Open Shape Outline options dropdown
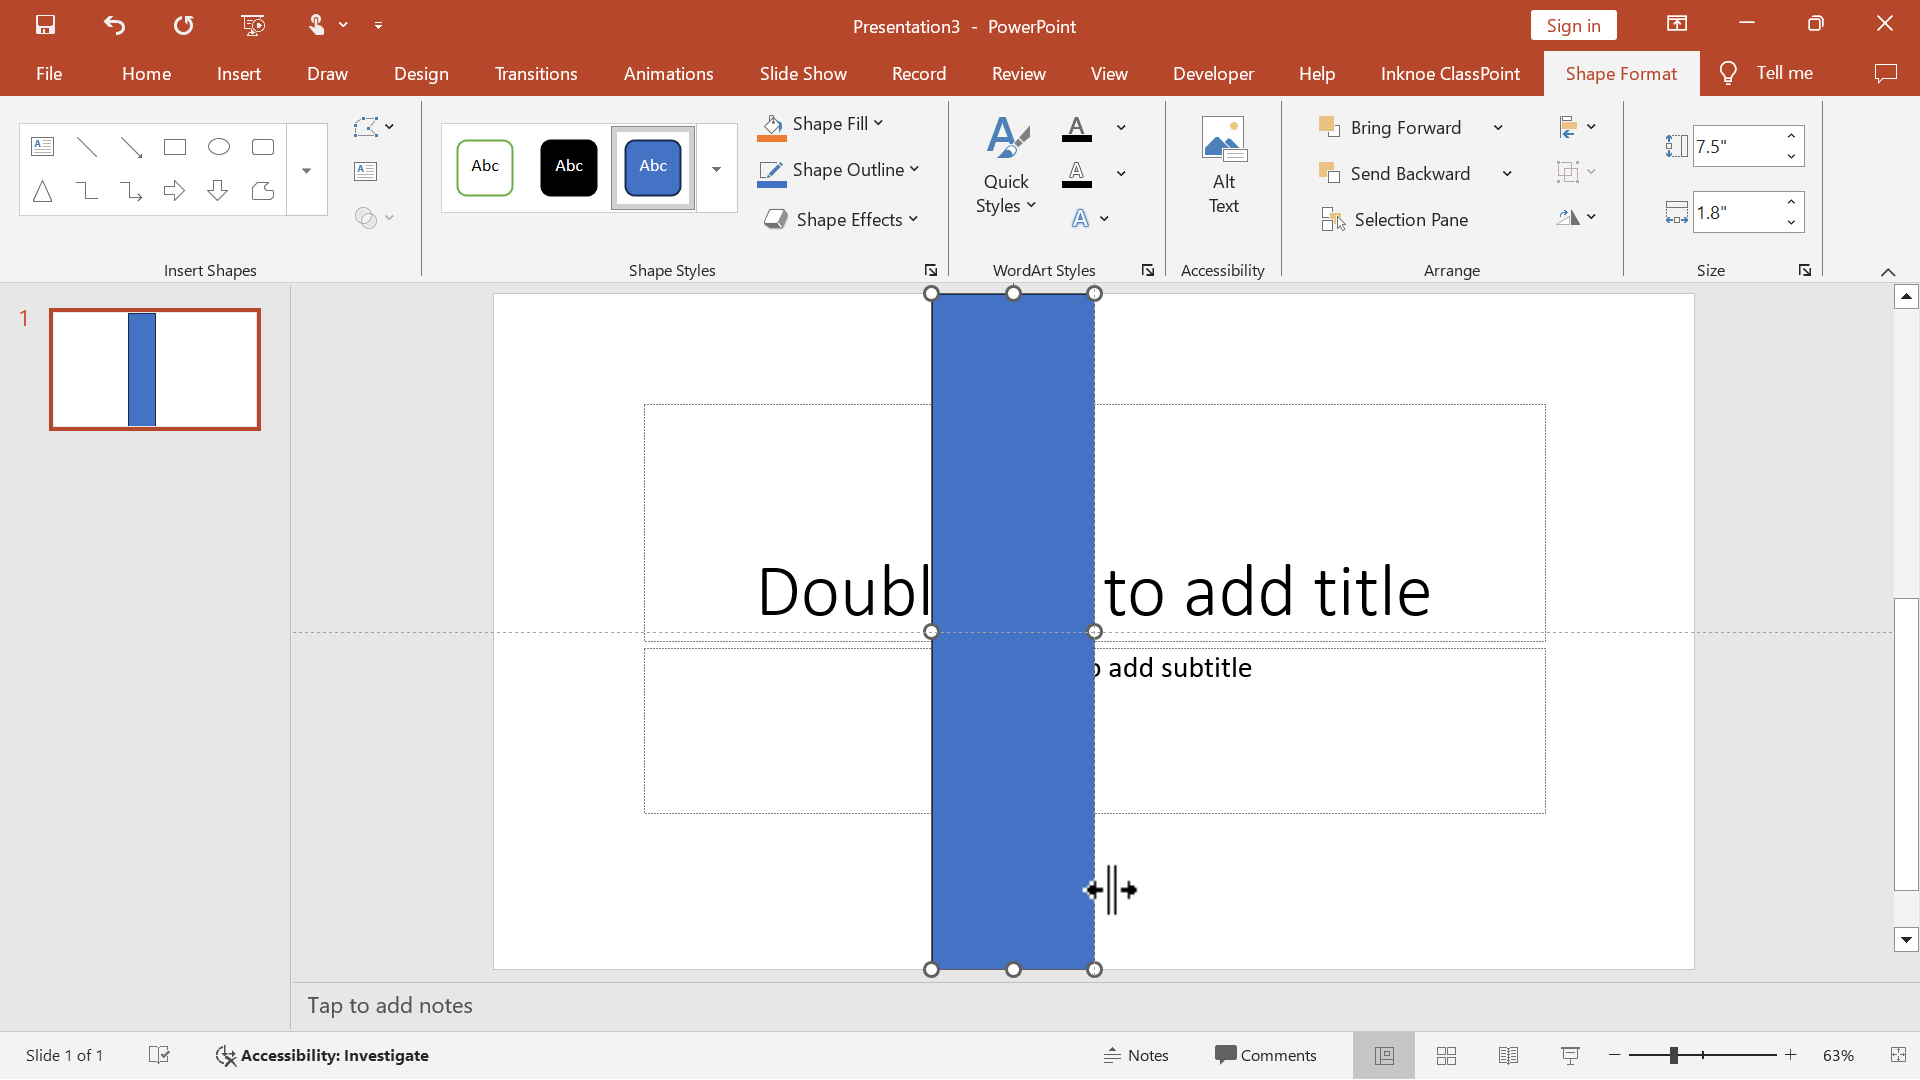This screenshot has width=1920, height=1080. (x=914, y=169)
